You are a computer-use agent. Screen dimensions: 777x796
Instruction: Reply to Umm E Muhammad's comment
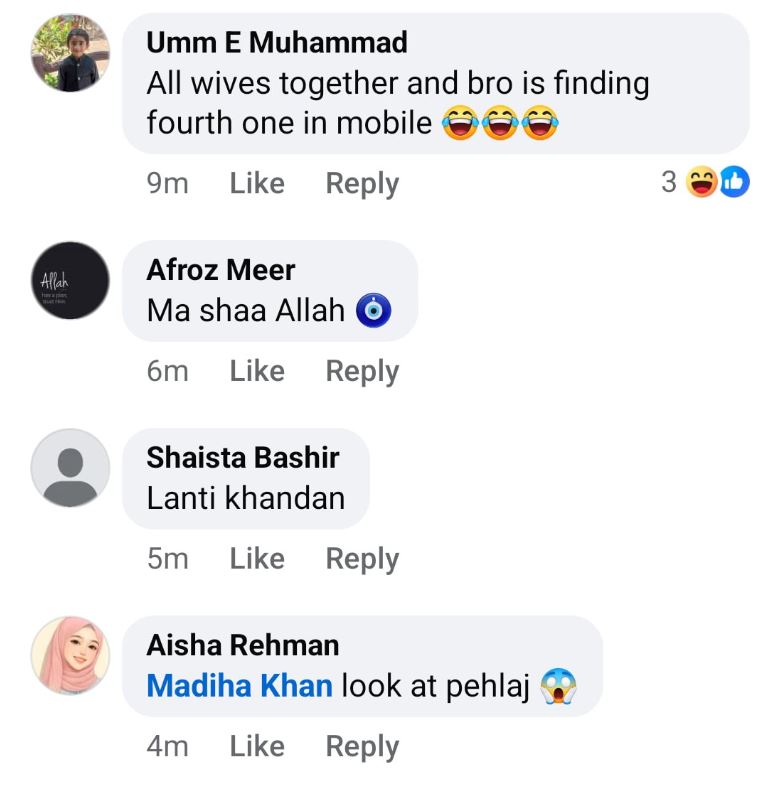[x=362, y=183]
